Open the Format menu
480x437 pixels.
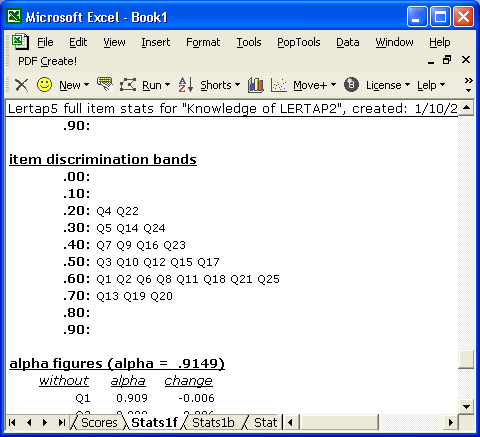(x=203, y=42)
